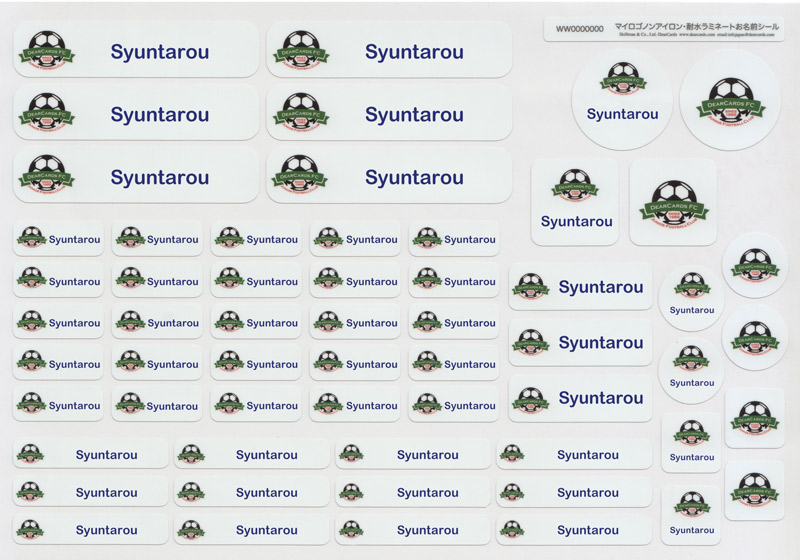The width and height of the screenshot is (800, 560).
Task: Click the logo on the square Syuntarou sticker
Action: (575, 185)
